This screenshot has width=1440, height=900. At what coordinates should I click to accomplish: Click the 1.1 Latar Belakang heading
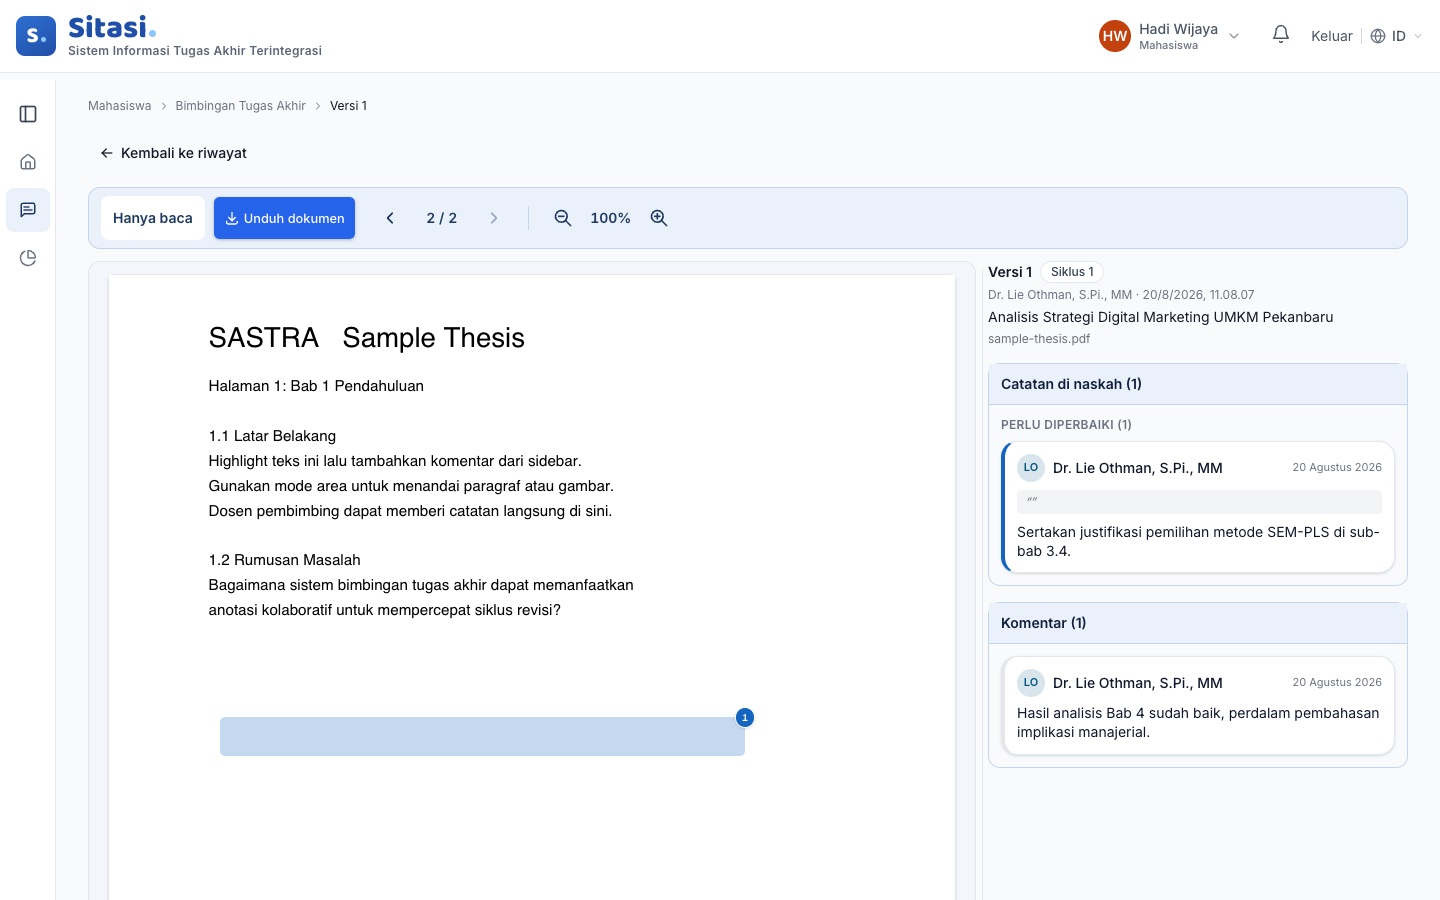pyautogui.click(x=272, y=436)
